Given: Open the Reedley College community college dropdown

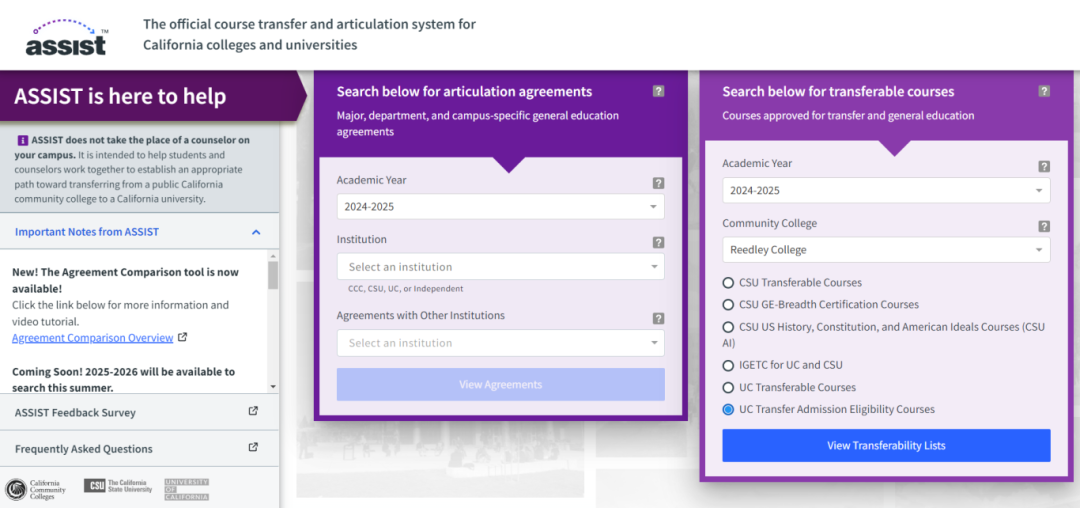Looking at the screenshot, I should [886, 250].
